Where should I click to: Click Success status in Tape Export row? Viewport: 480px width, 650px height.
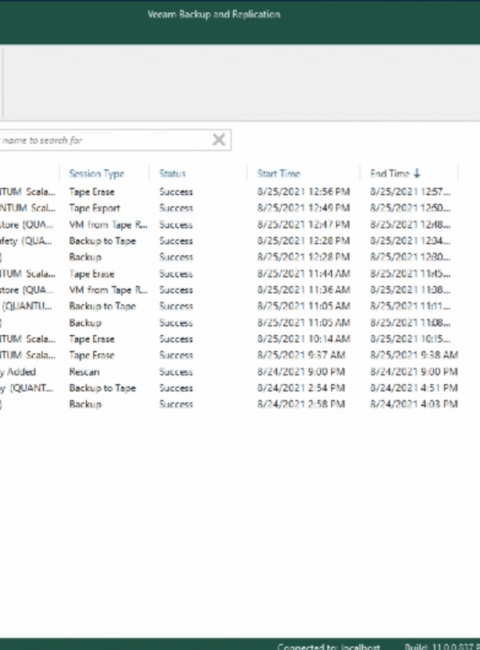point(176,208)
